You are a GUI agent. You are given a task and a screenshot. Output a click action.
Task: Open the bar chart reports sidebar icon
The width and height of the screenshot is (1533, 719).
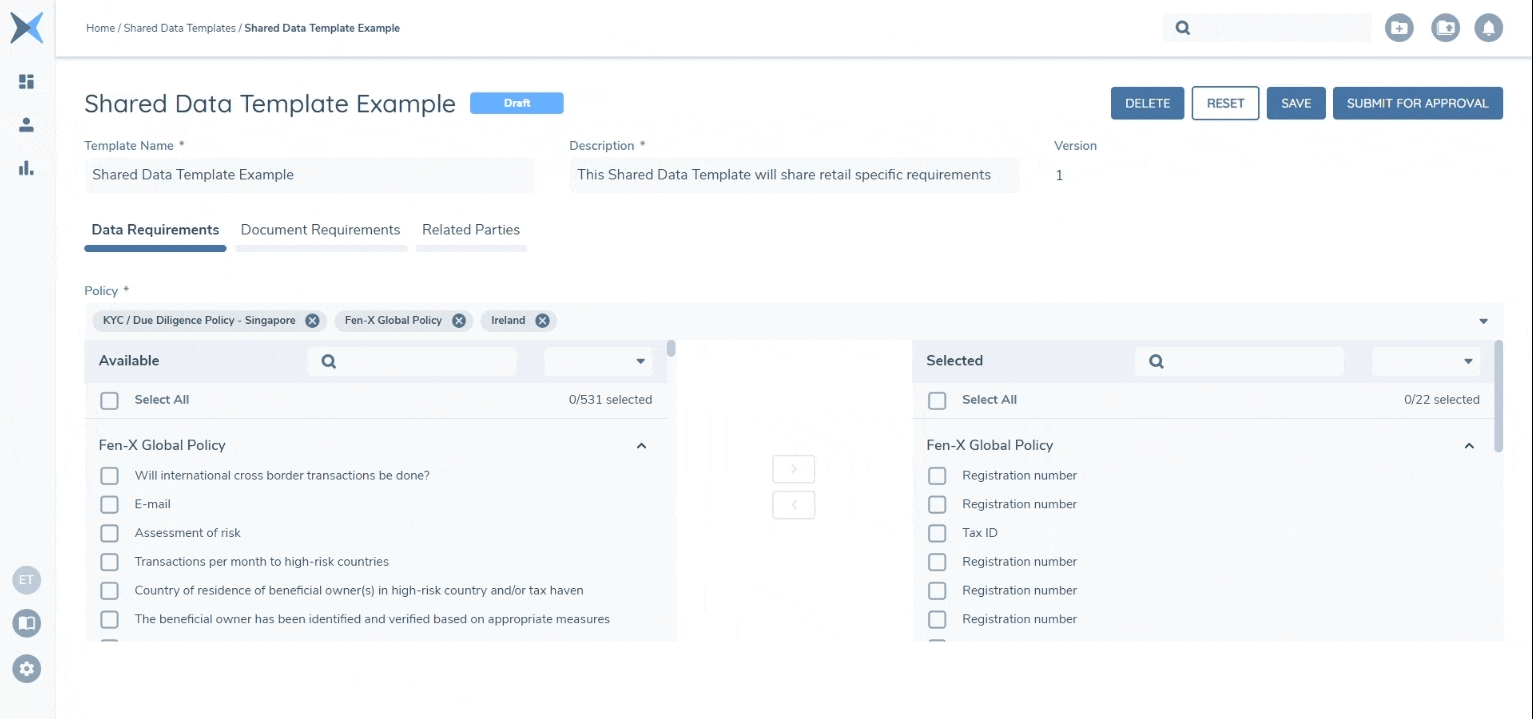(27, 168)
